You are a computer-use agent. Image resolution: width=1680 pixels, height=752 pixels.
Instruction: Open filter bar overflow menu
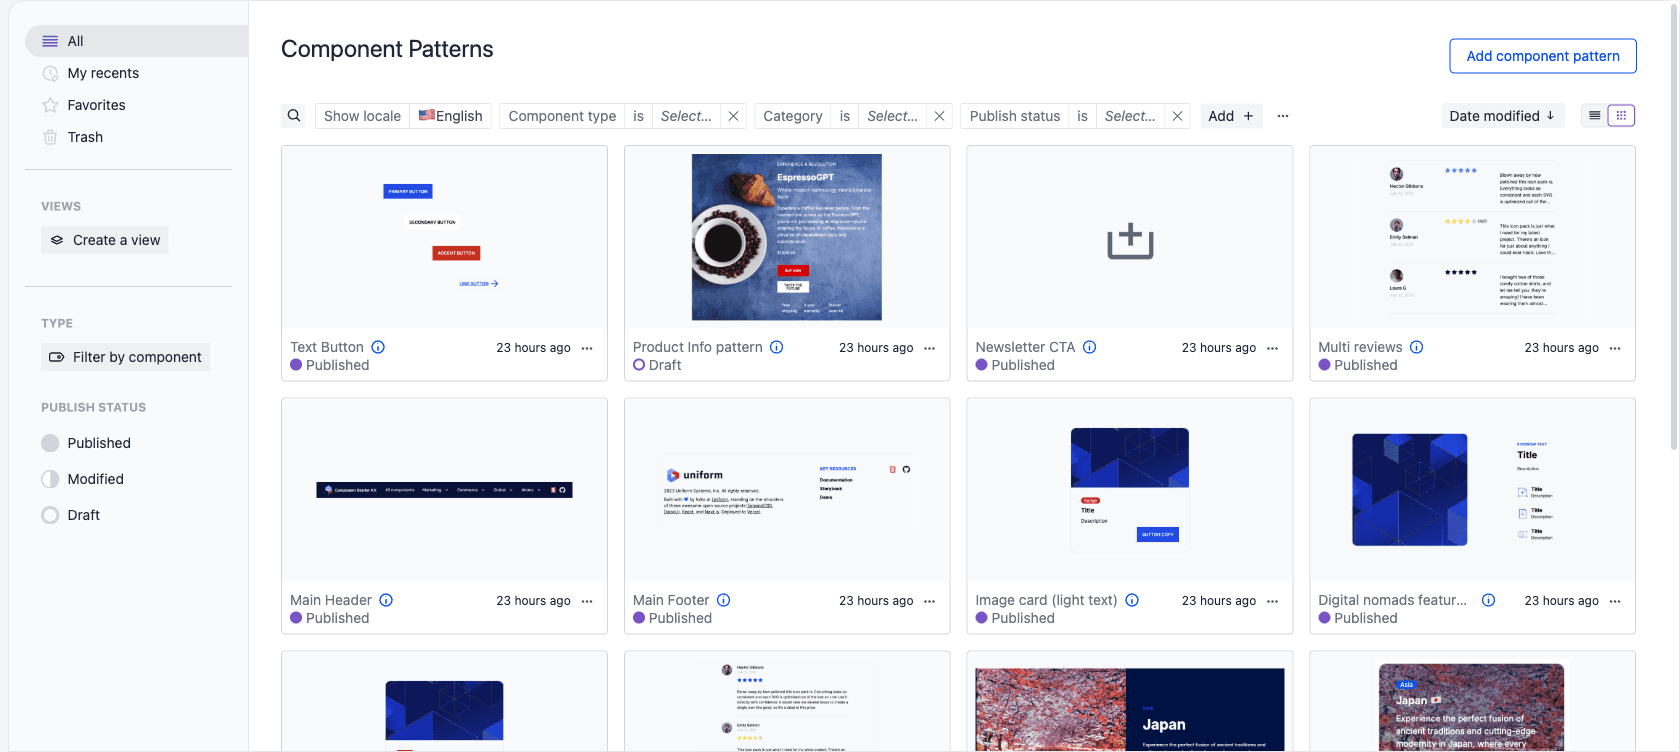(1283, 116)
